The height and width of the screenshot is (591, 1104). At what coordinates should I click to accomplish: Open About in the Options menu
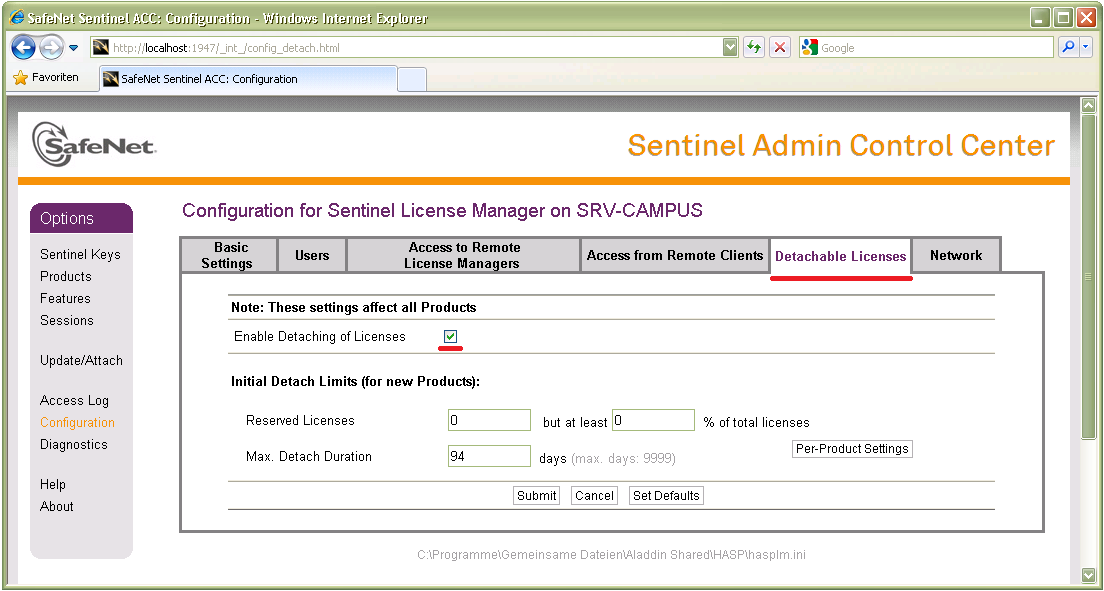pyautogui.click(x=56, y=506)
